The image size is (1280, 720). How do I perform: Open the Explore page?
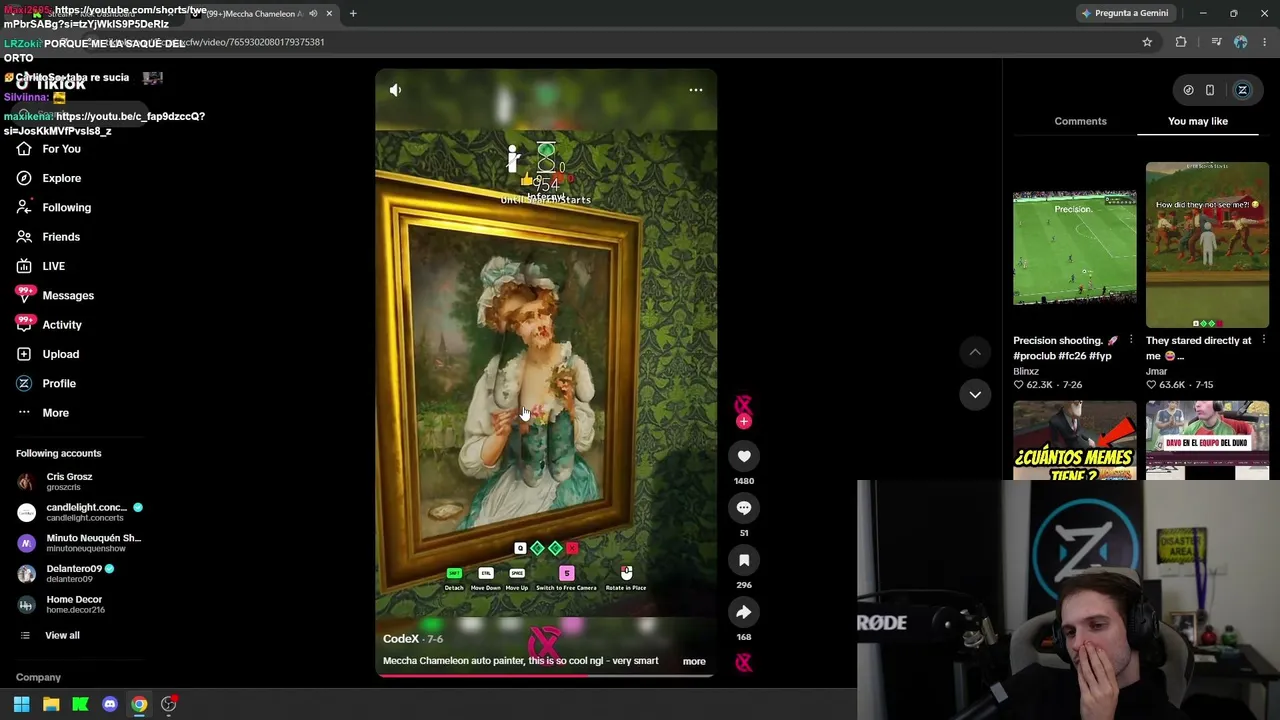[x=61, y=178]
